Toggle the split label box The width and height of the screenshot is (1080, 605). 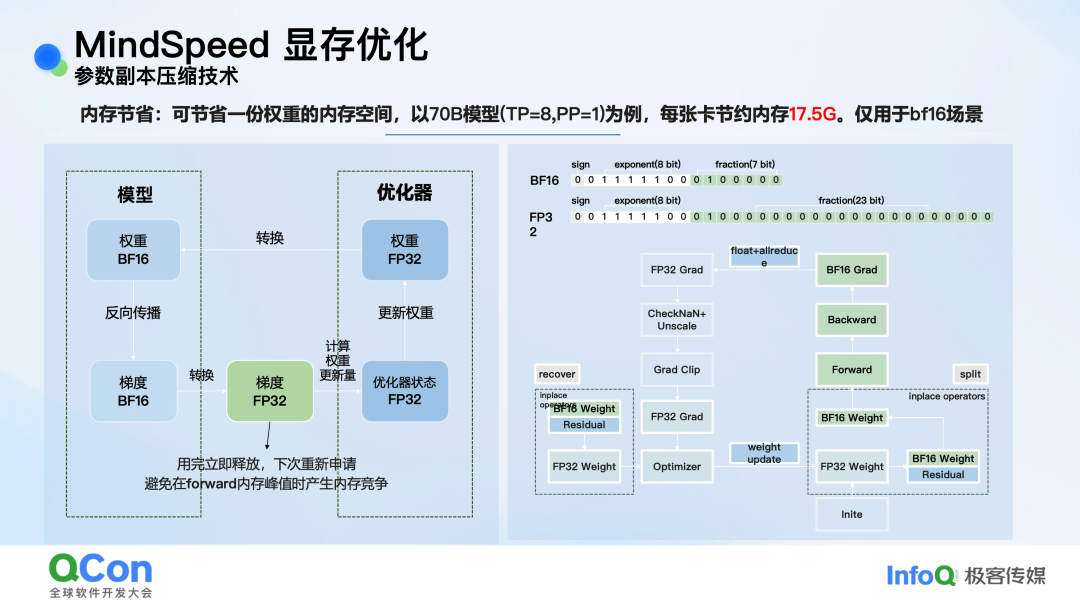(968, 373)
